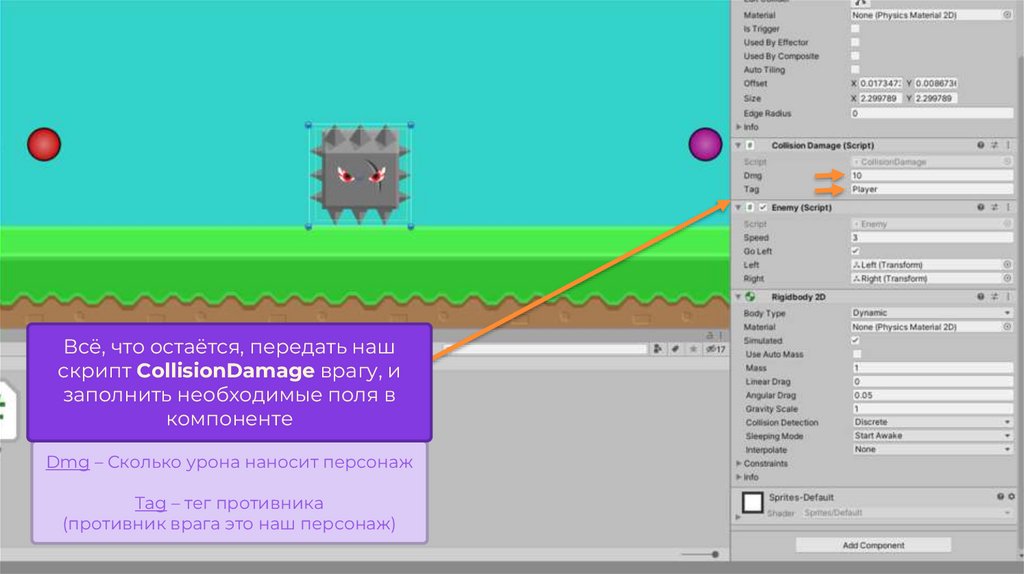This screenshot has height=574, width=1024.
Task: Collapse the Rigidbody 2D component
Action: 739,296
